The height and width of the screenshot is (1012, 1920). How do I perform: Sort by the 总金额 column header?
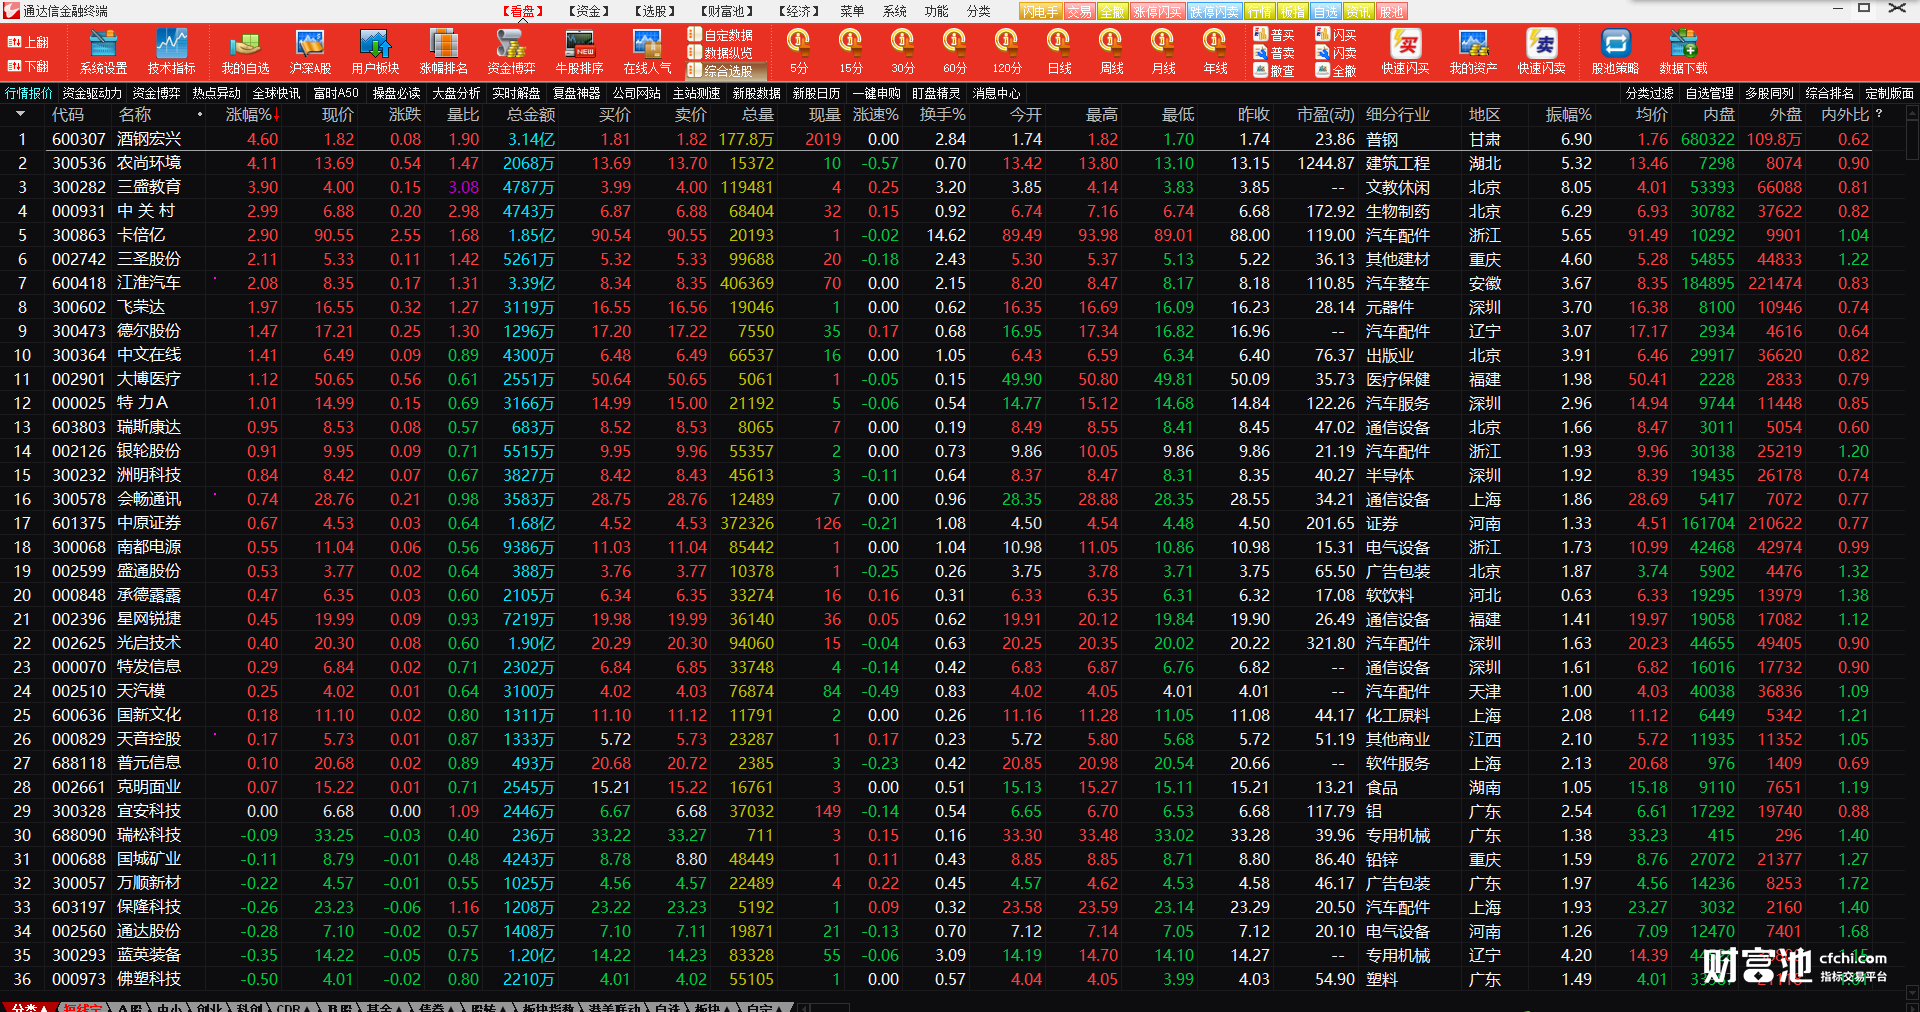(530, 114)
